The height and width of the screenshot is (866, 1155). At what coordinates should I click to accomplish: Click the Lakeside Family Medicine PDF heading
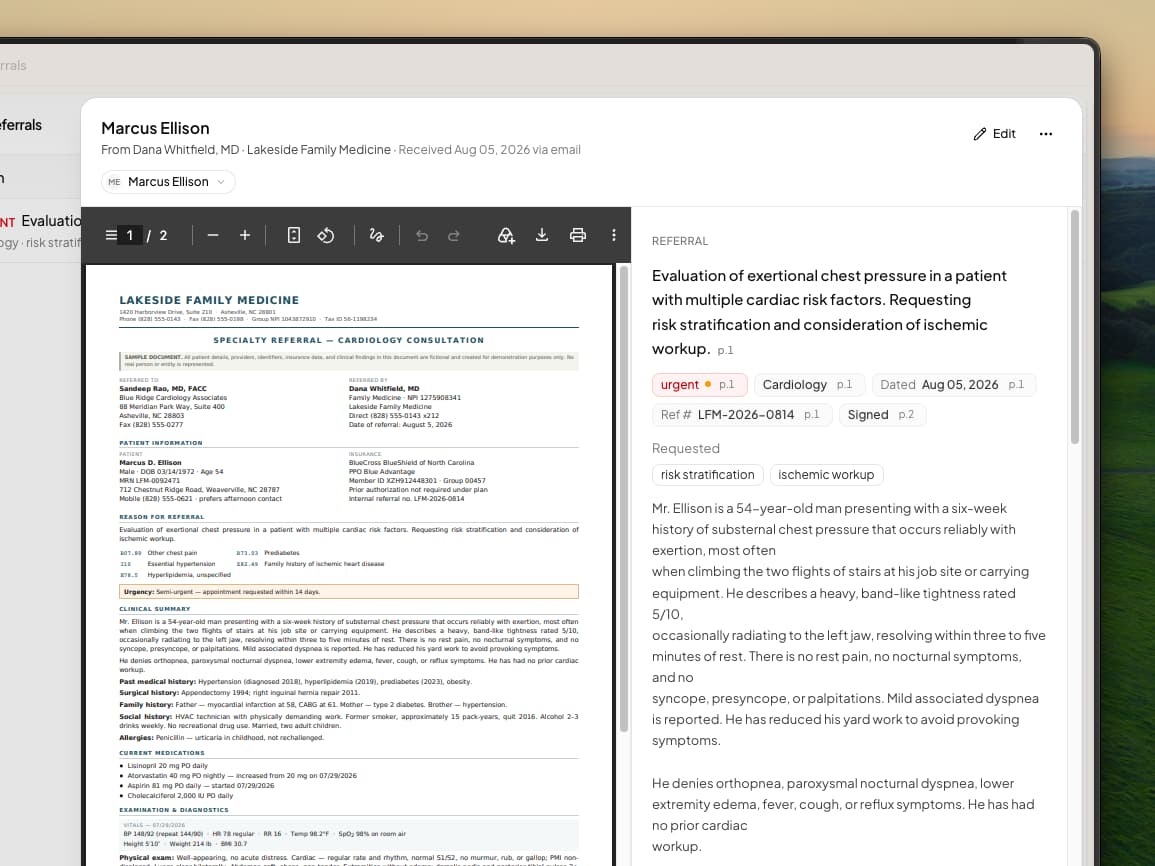pyautogui.click(x=209, y=300)
